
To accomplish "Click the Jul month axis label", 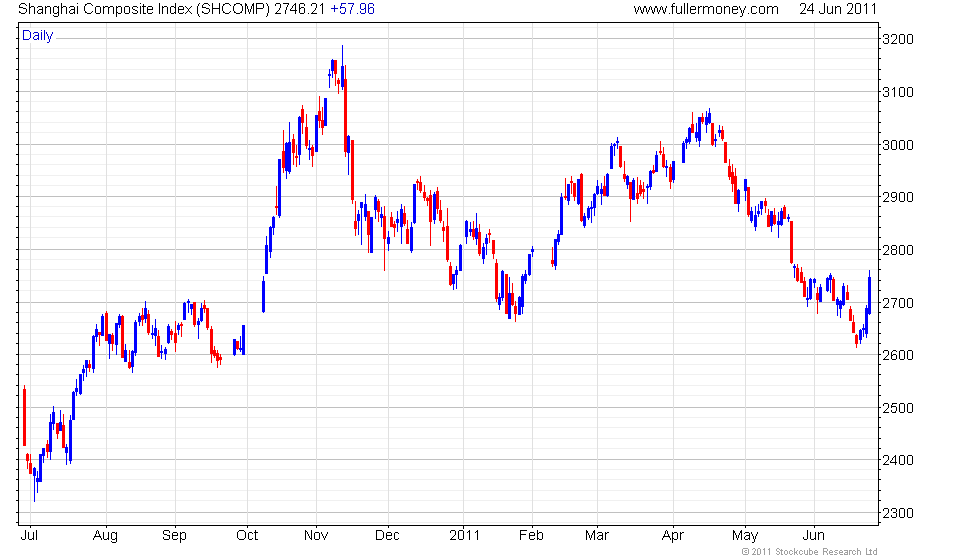I will [29, 536].
